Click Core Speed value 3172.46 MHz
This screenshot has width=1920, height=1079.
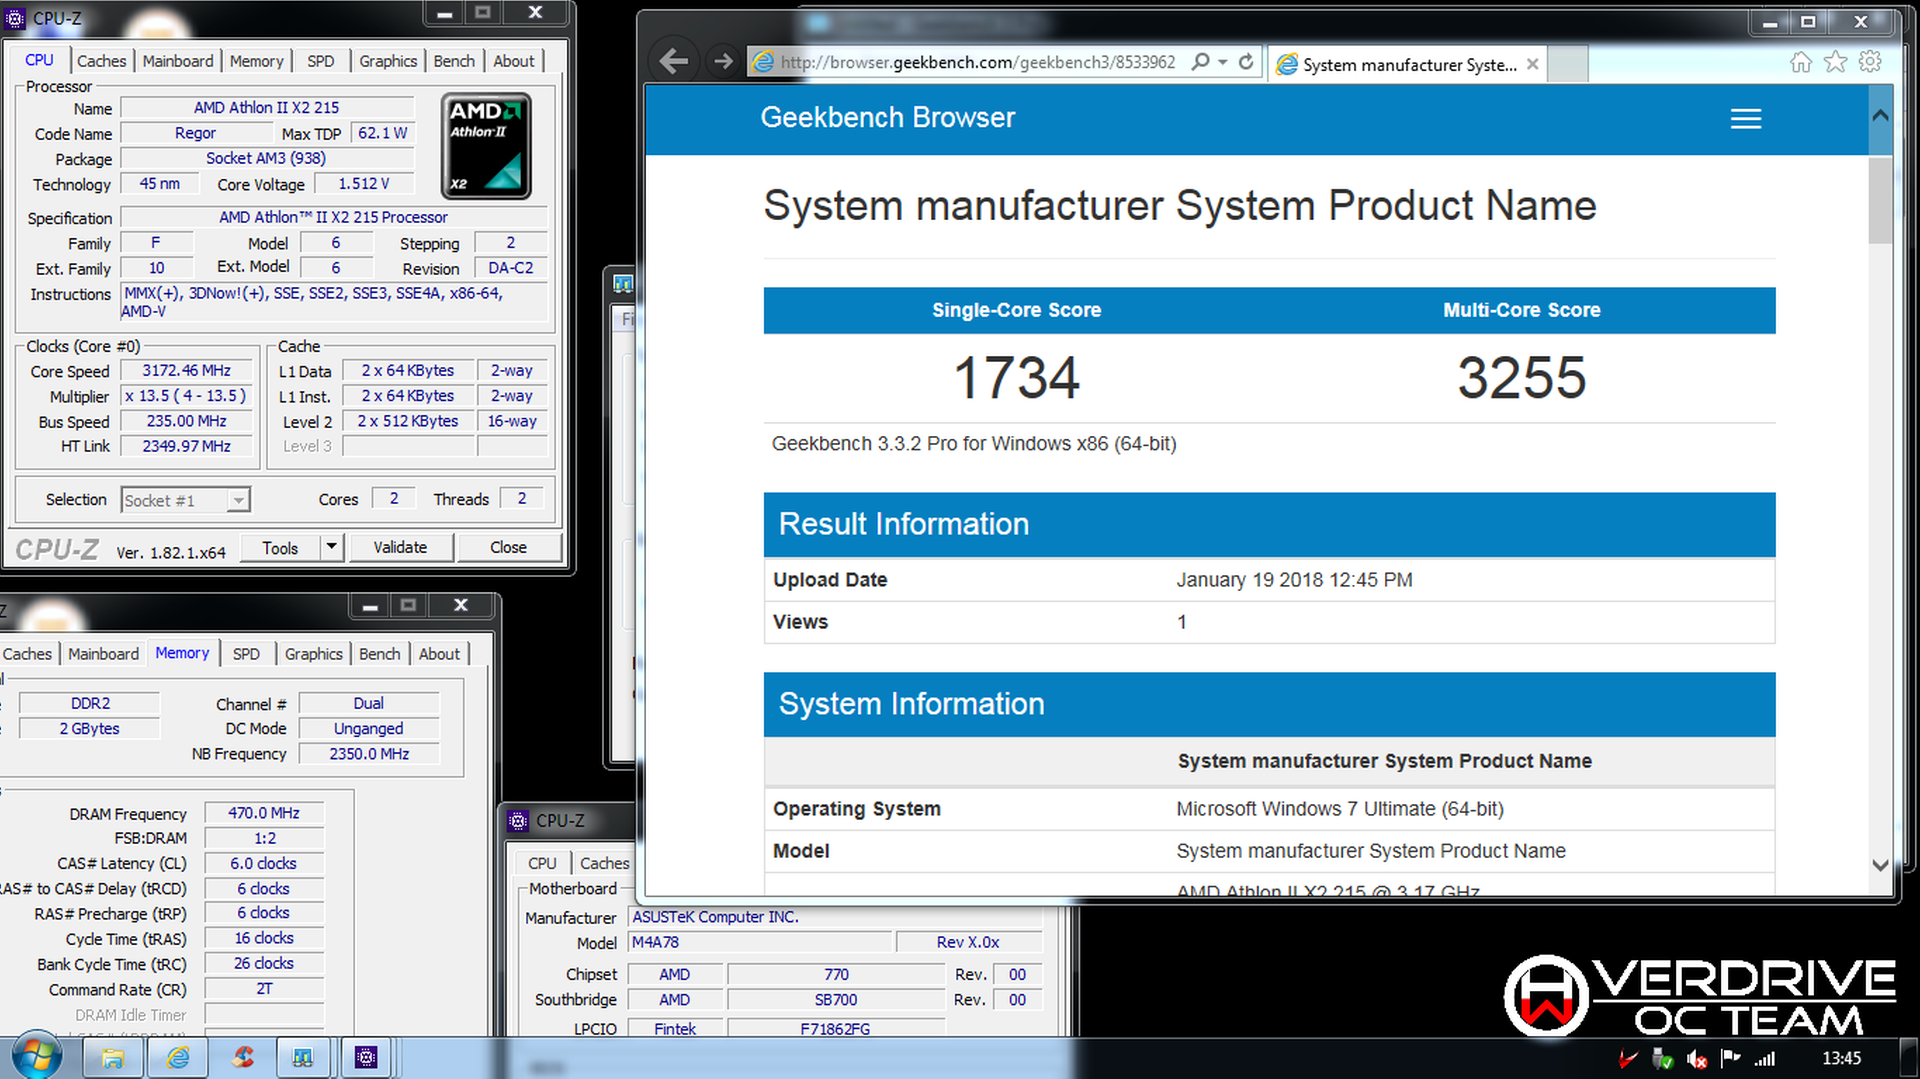pos(186,370)
